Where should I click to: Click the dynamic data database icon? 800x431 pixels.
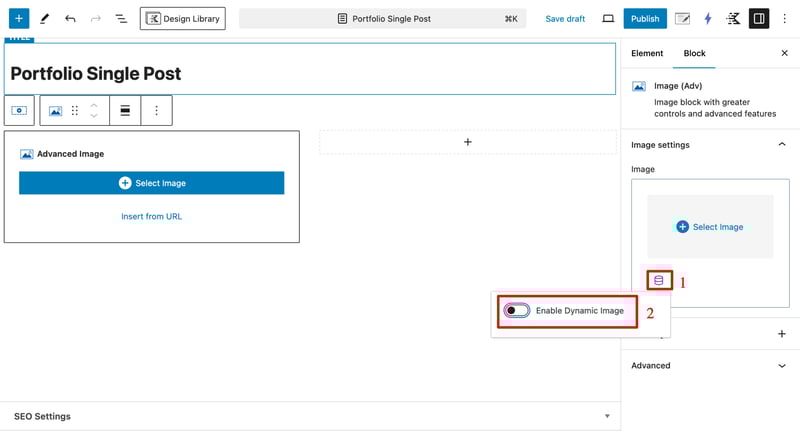(658, 281)
